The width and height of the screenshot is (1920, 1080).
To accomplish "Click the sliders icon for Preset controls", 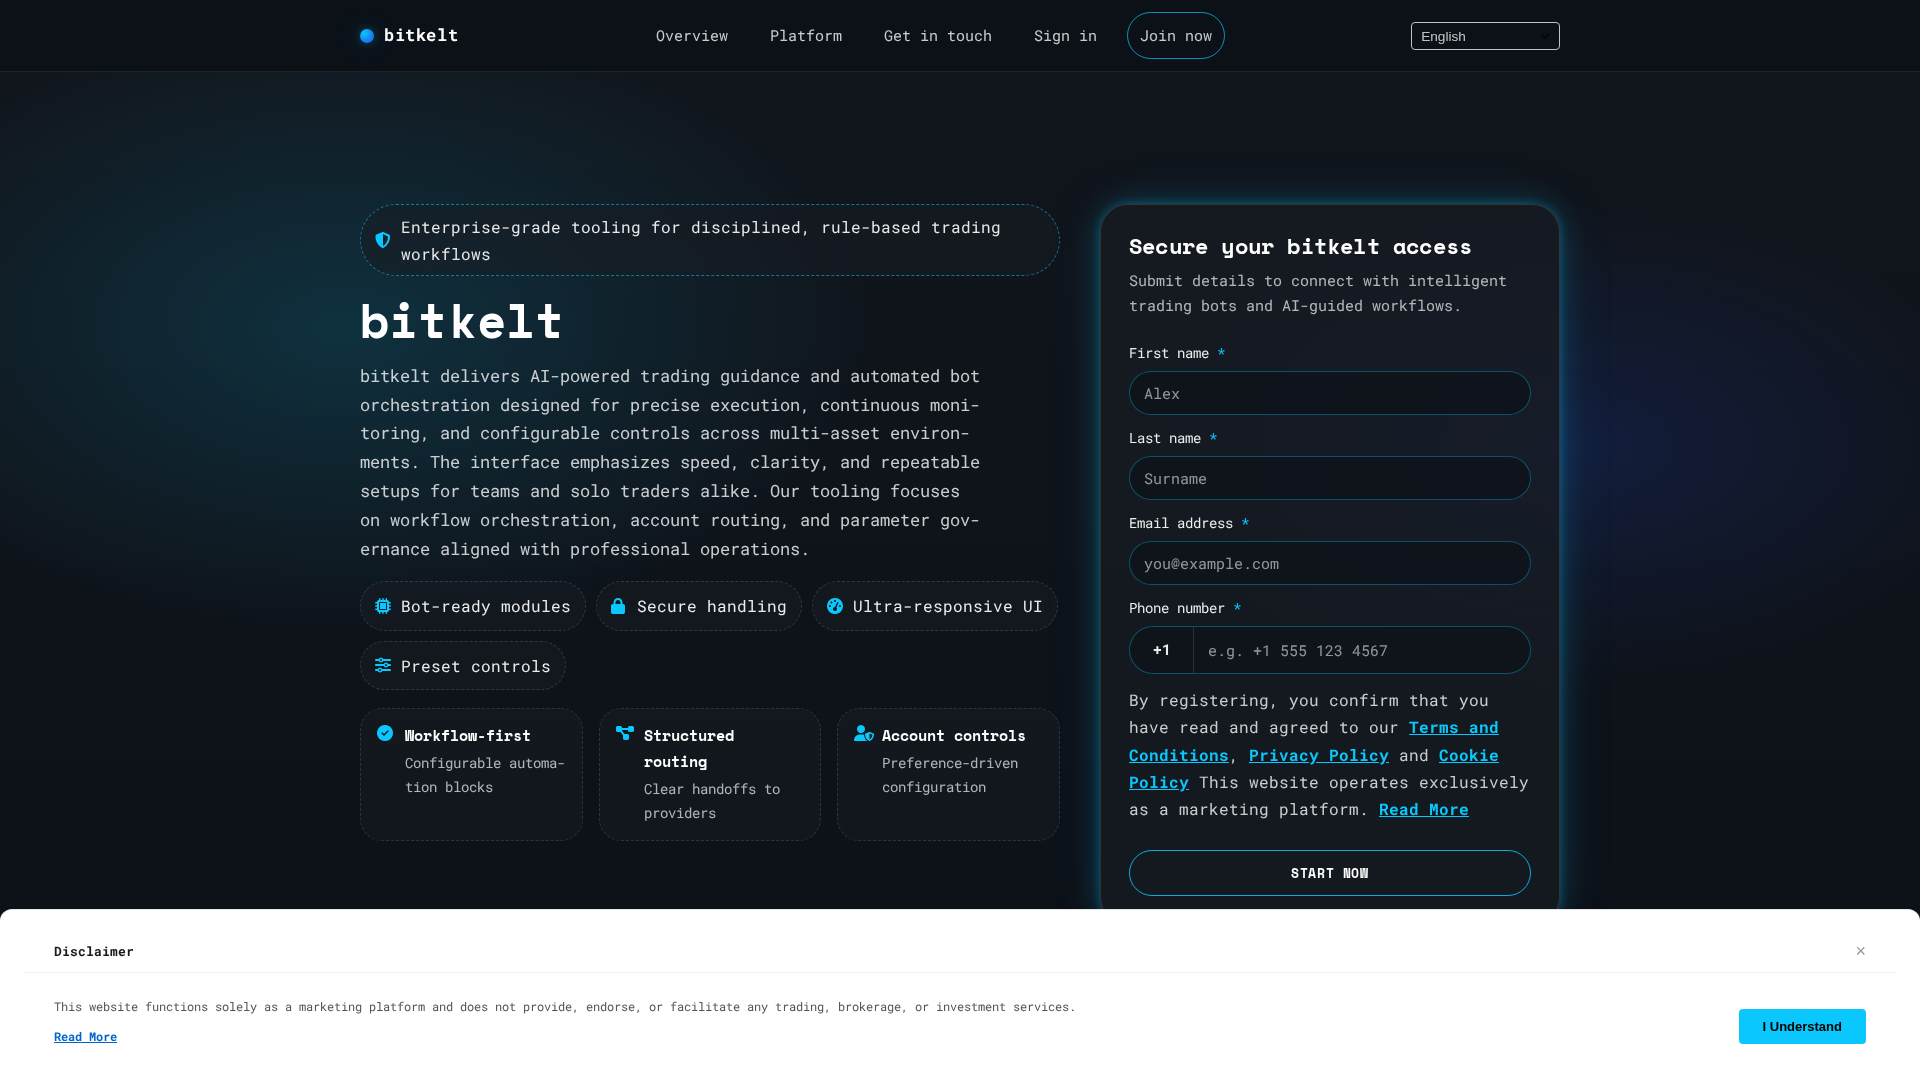I will pyautogui.click(x=383, y=665).
